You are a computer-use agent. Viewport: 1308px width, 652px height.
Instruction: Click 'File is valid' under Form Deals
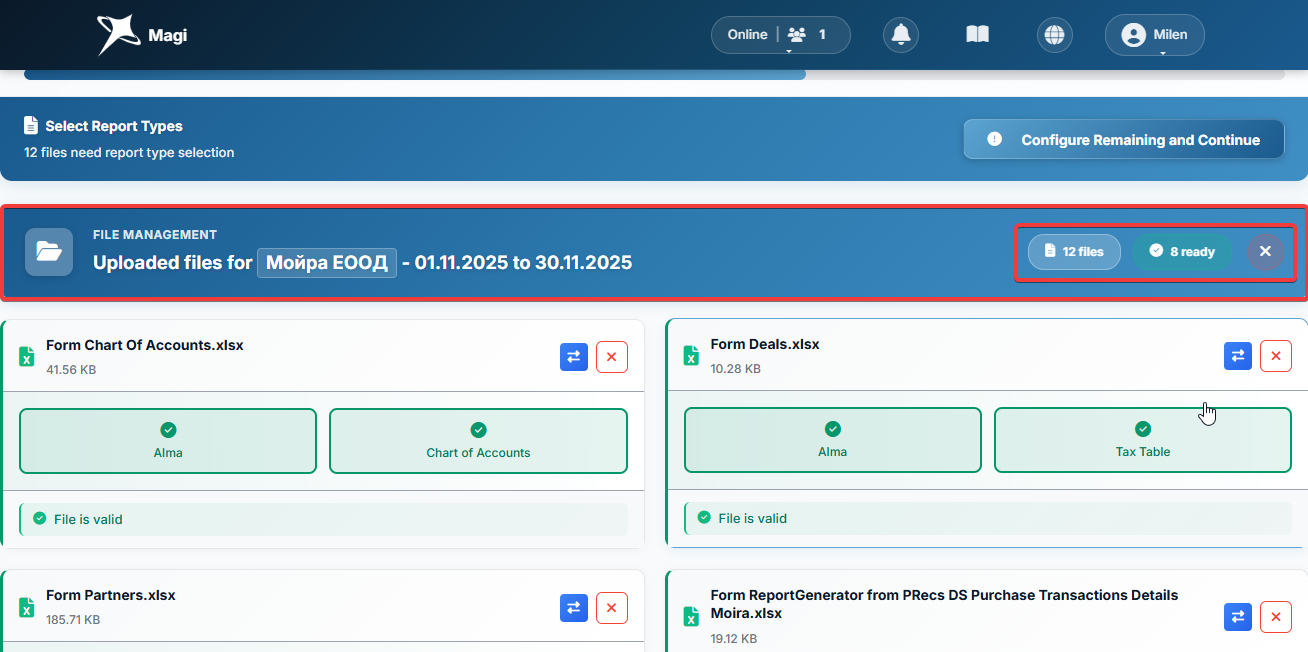pos(752,518)
